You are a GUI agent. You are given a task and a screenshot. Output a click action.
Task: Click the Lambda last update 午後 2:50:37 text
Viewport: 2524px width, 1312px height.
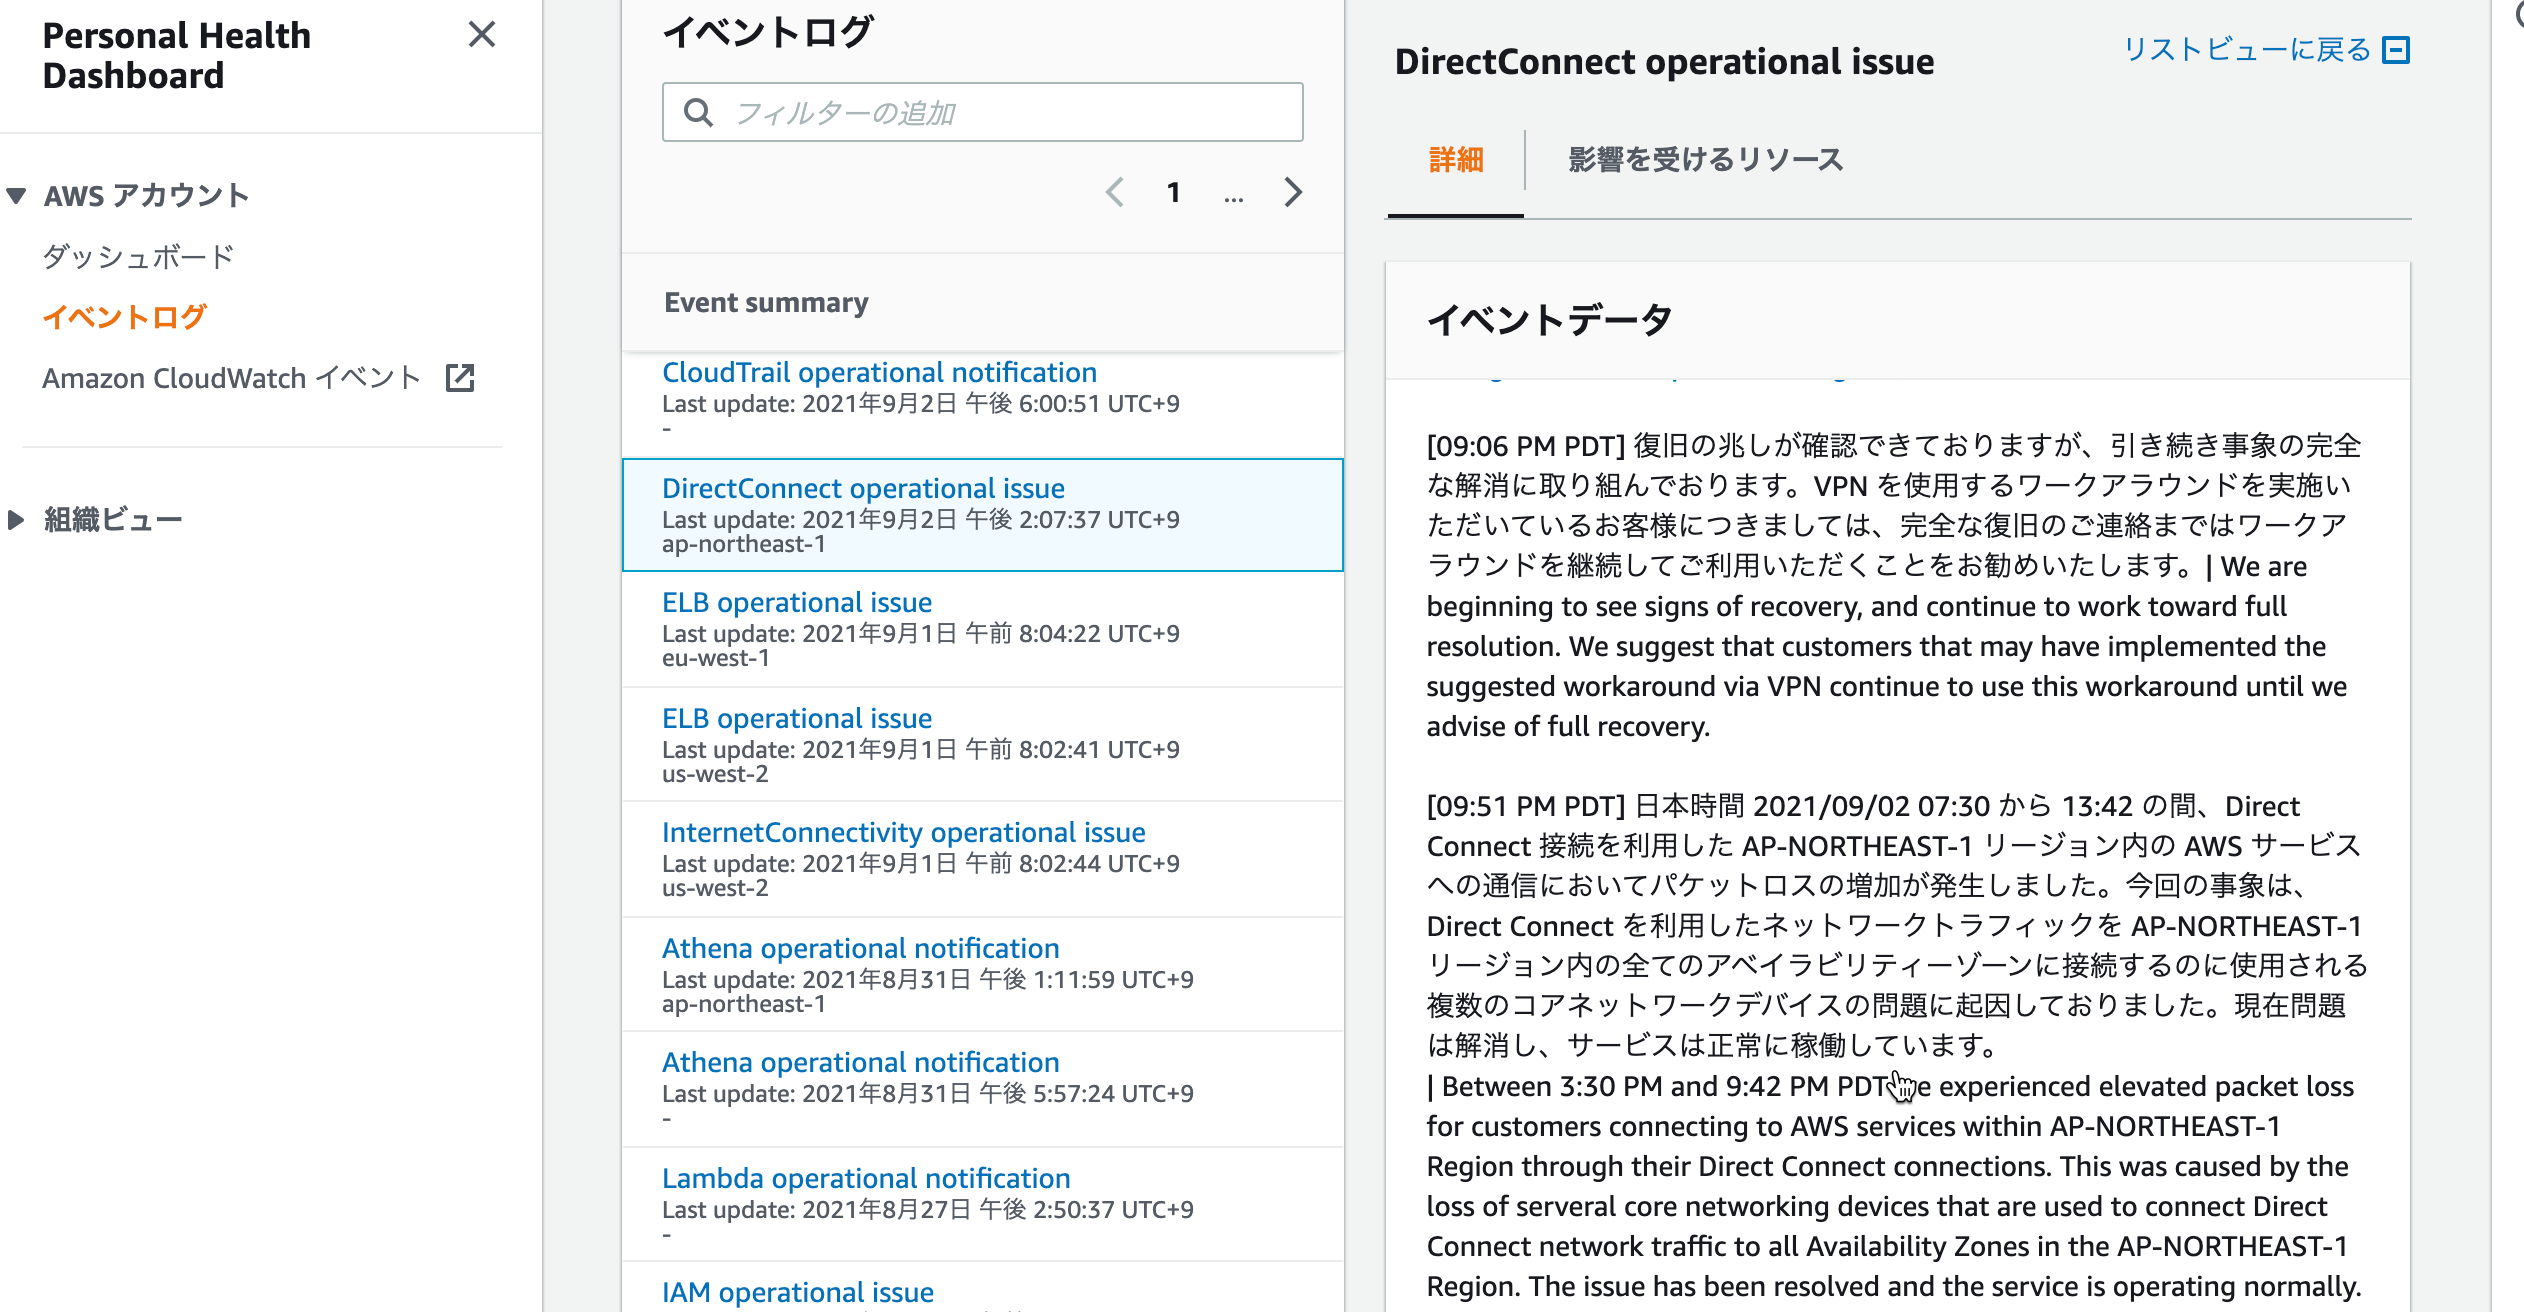point(928,1209)
